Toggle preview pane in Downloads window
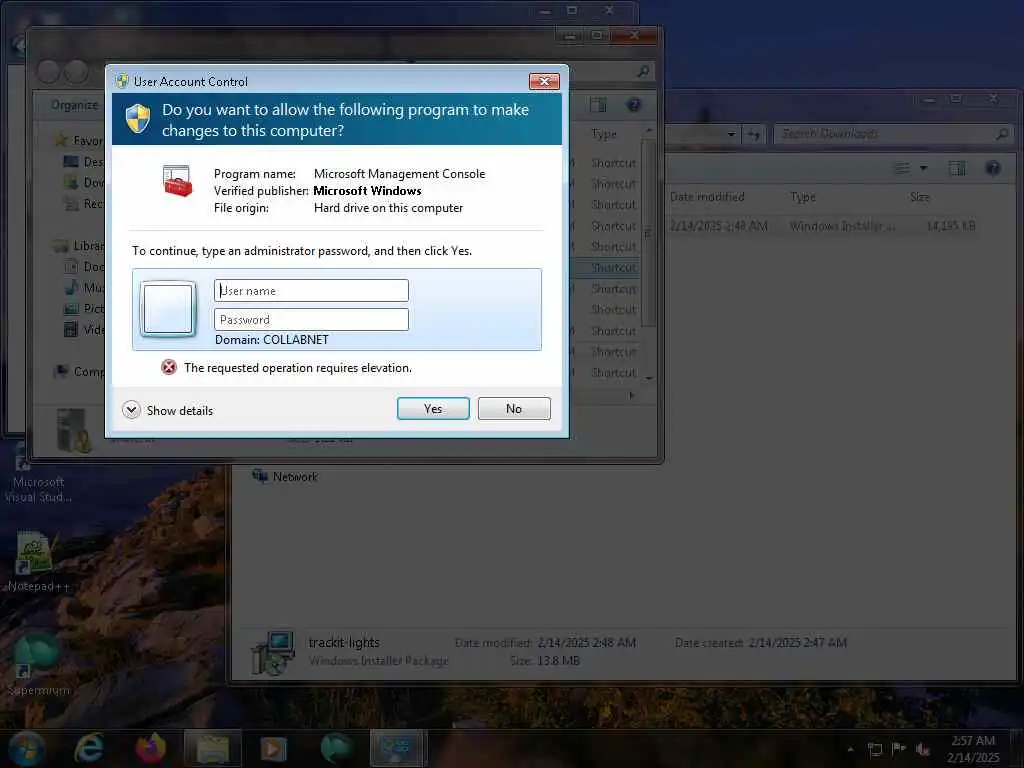1024x768 pixels. pos(957,168)
